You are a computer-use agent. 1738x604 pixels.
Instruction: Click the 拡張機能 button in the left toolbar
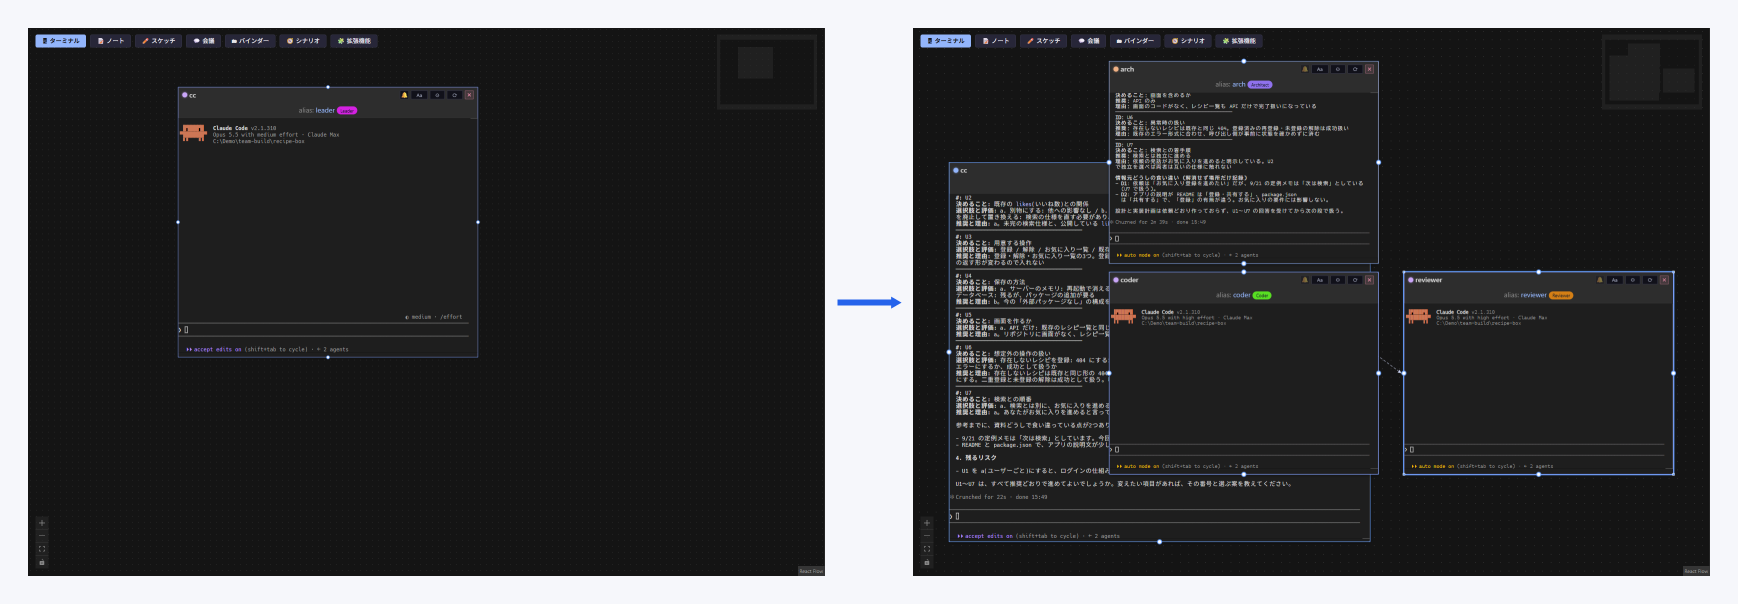tap(355, 41)
